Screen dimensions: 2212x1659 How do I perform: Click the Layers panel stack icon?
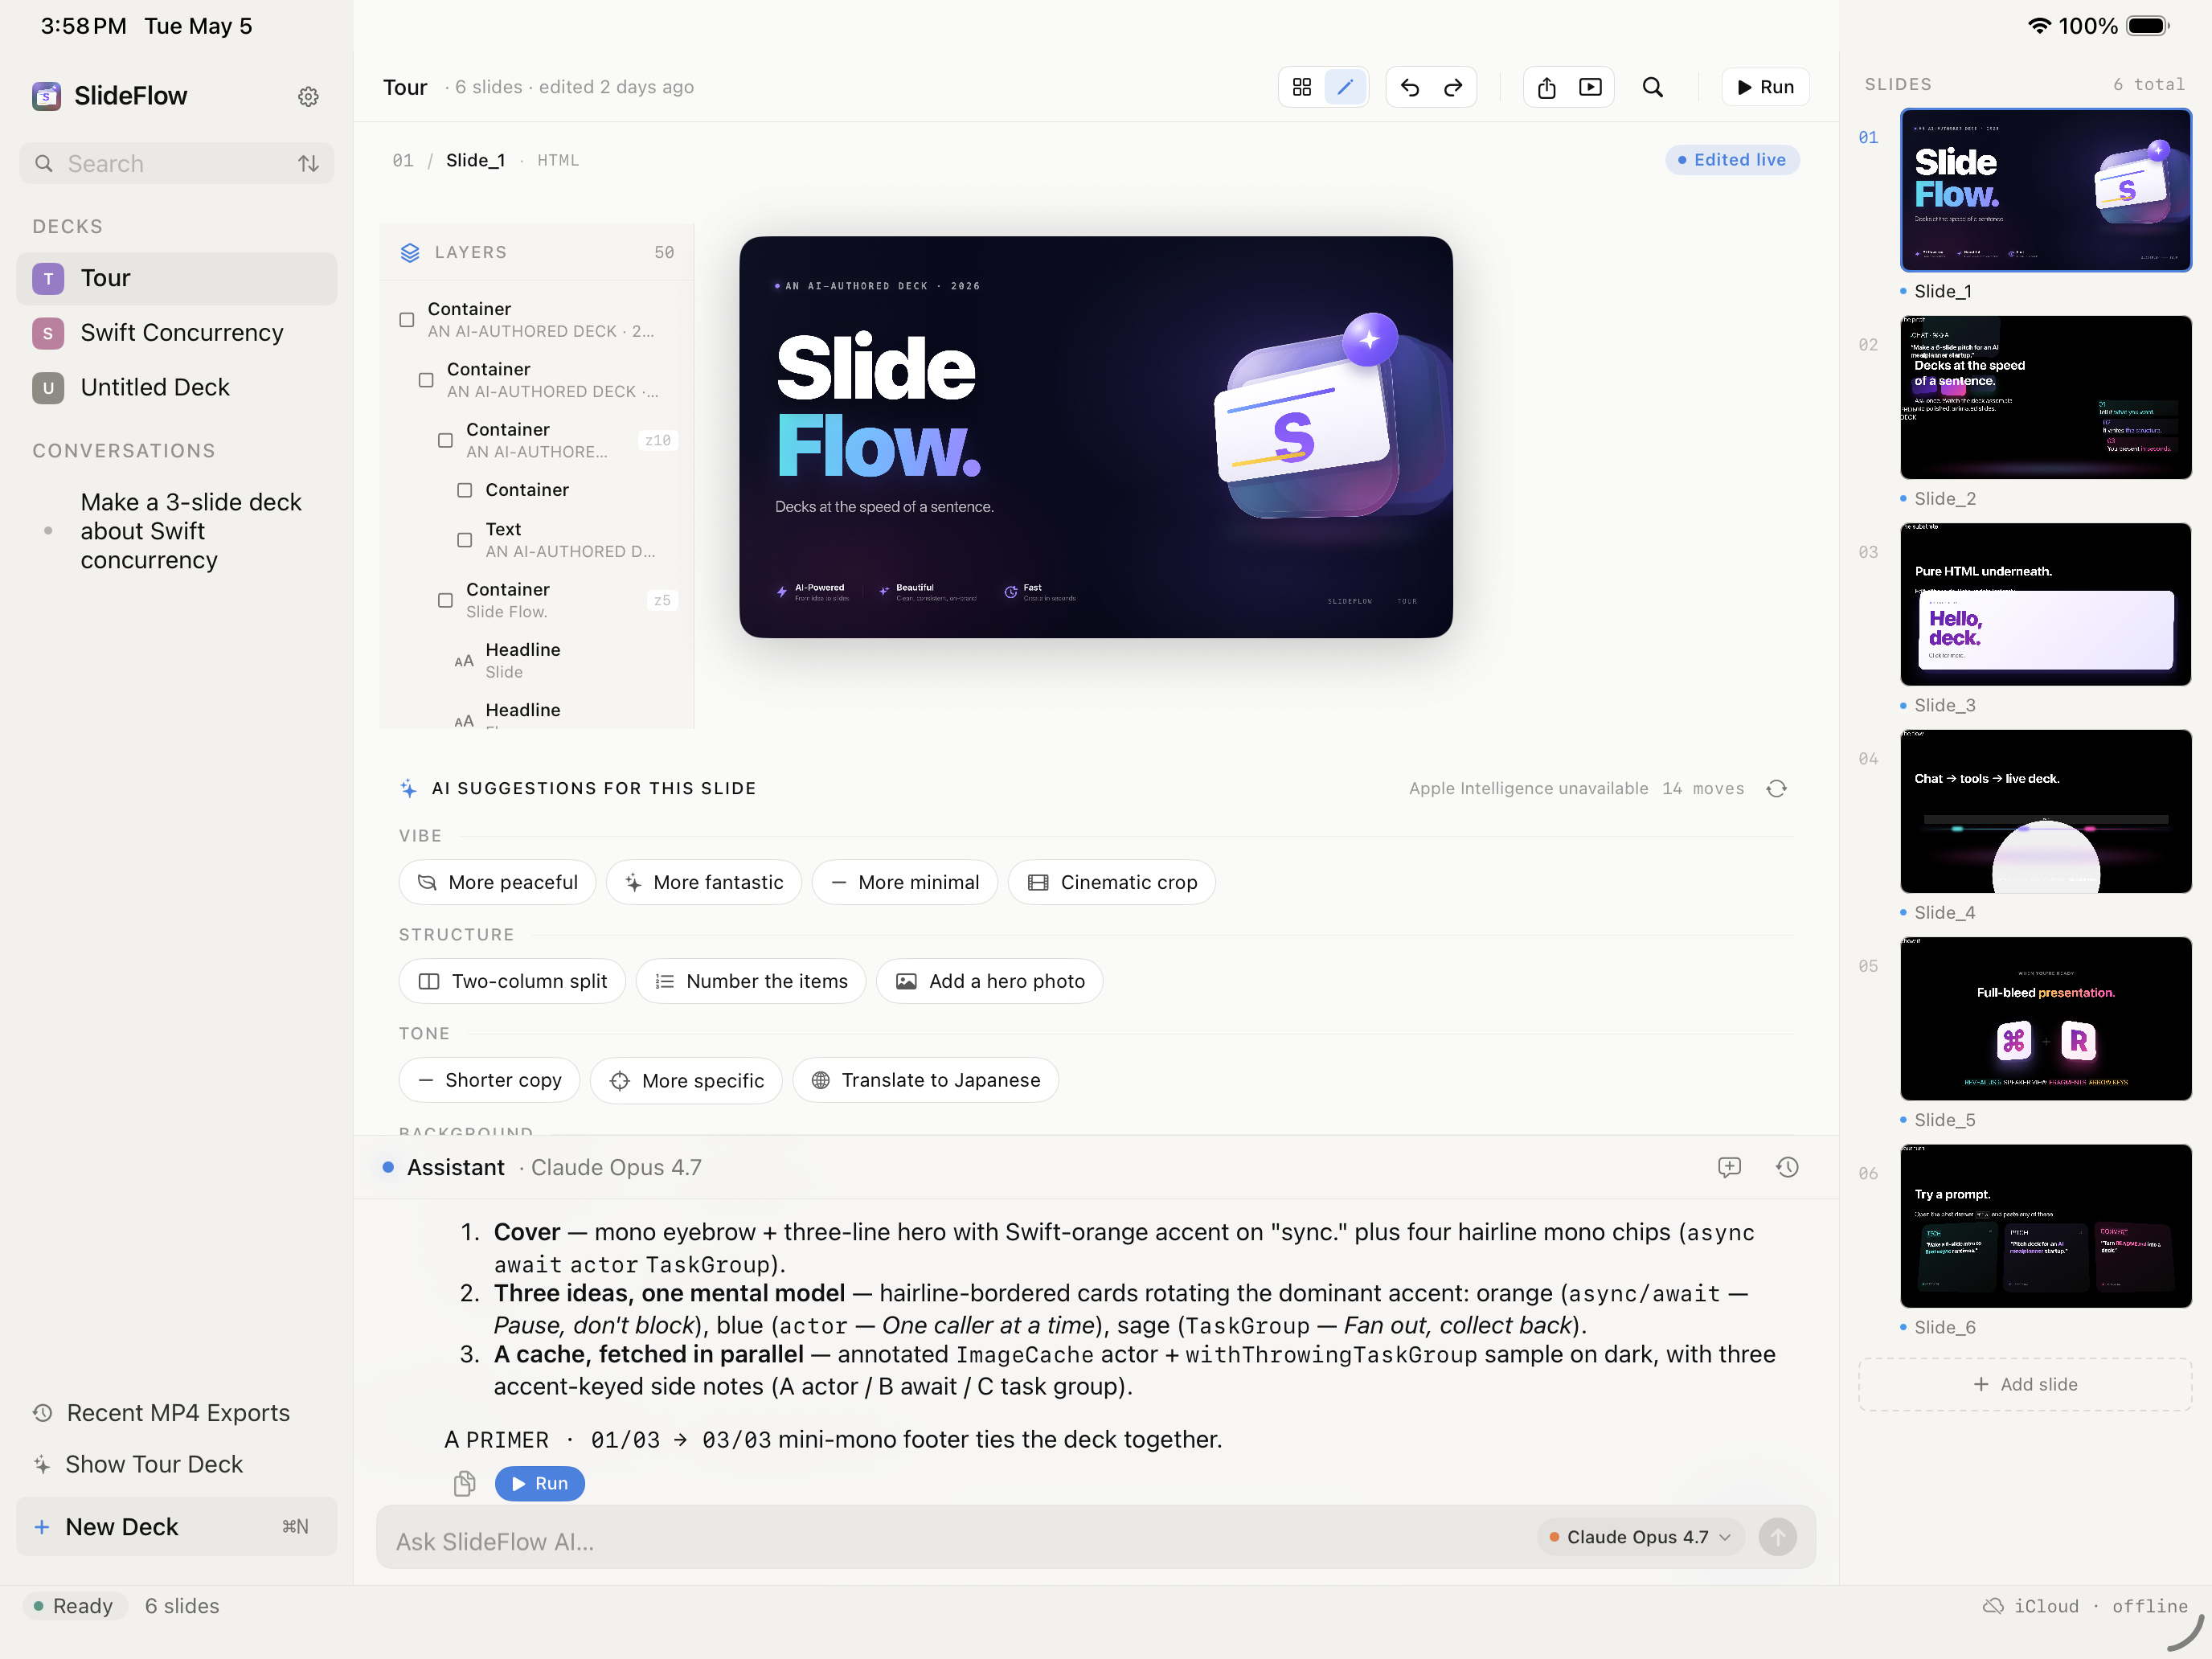click(x=410, y=252)
